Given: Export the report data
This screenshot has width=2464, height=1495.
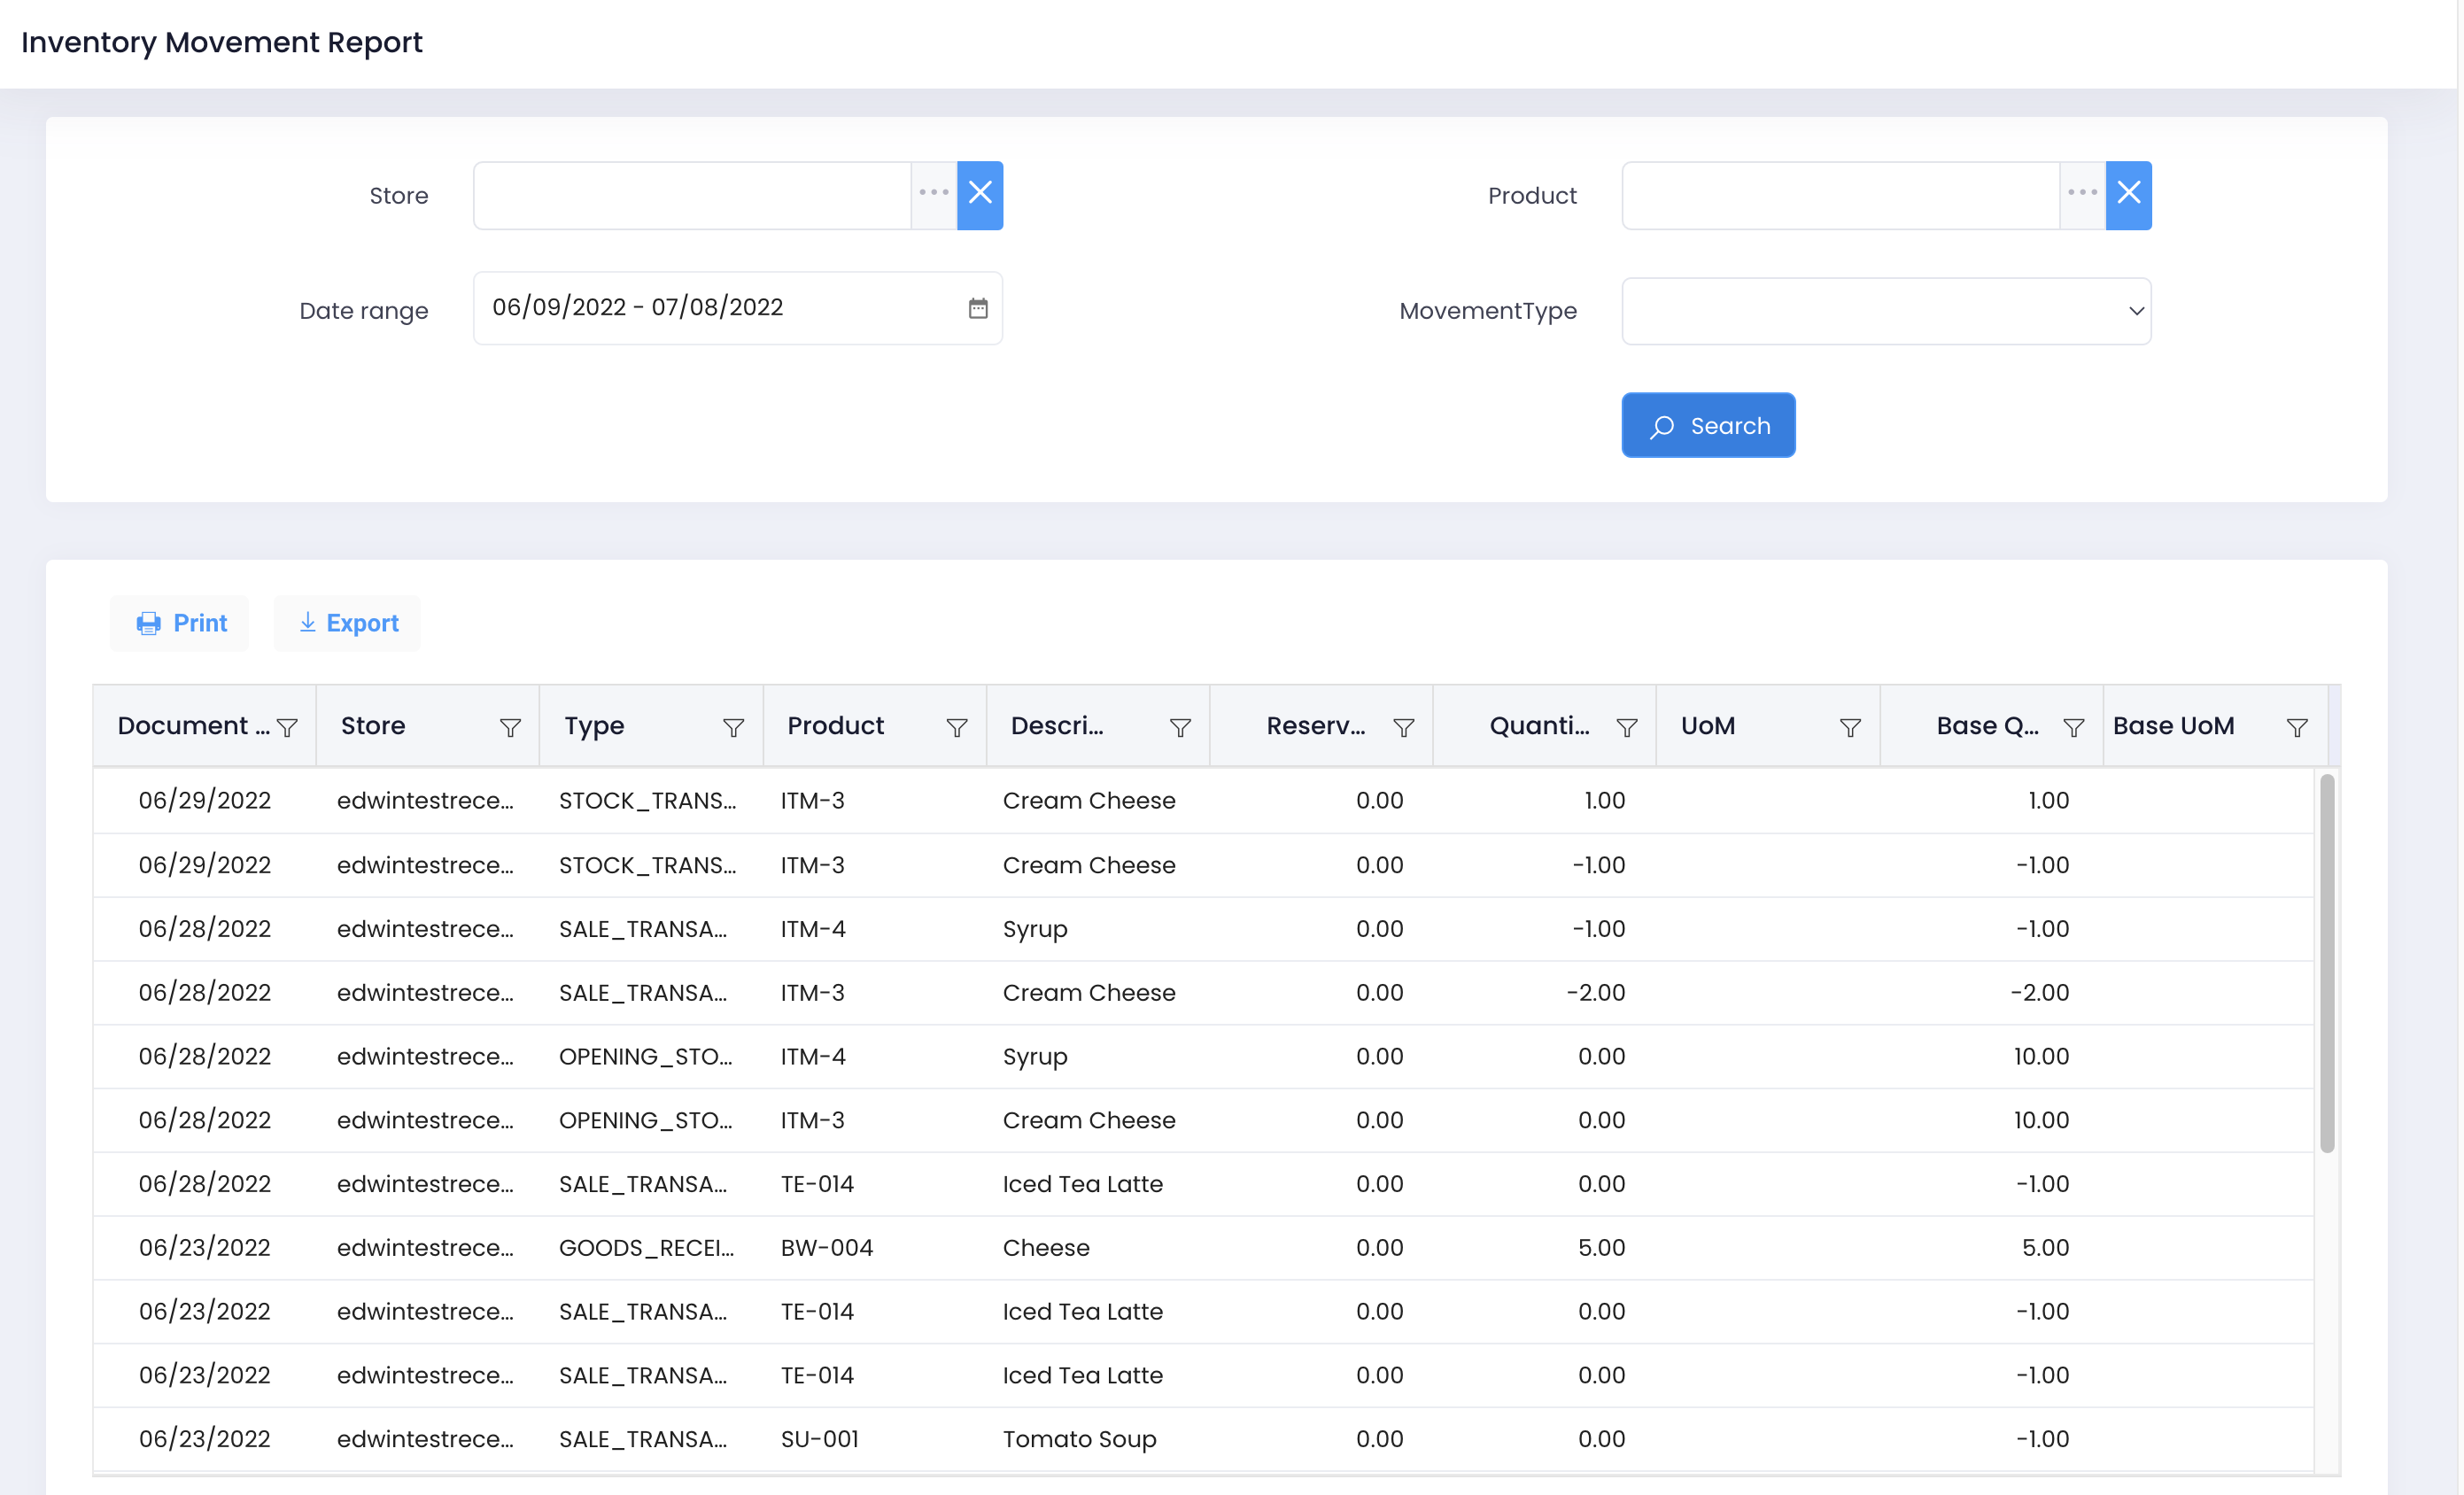Looking at the screenshot, I should point(347,623).
